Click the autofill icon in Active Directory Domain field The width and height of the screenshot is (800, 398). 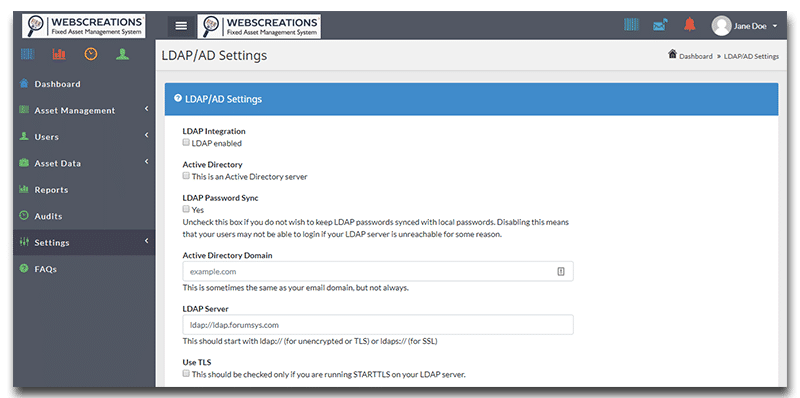[561, 271]
